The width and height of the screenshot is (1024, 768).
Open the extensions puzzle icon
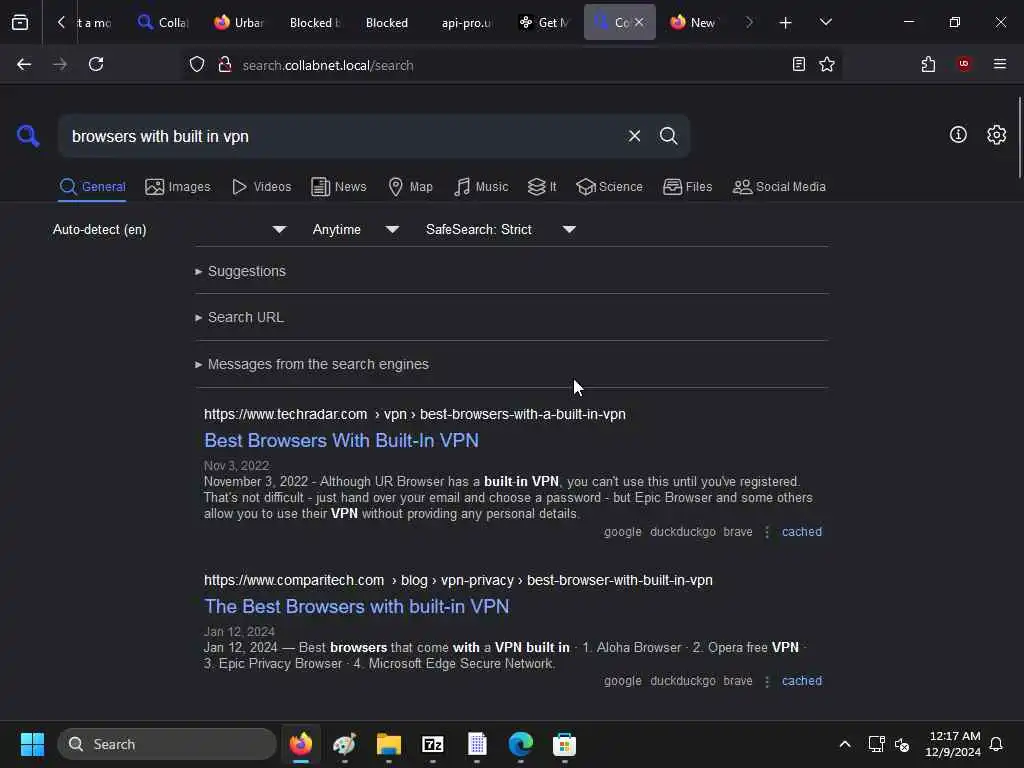(x=928, y=64)
